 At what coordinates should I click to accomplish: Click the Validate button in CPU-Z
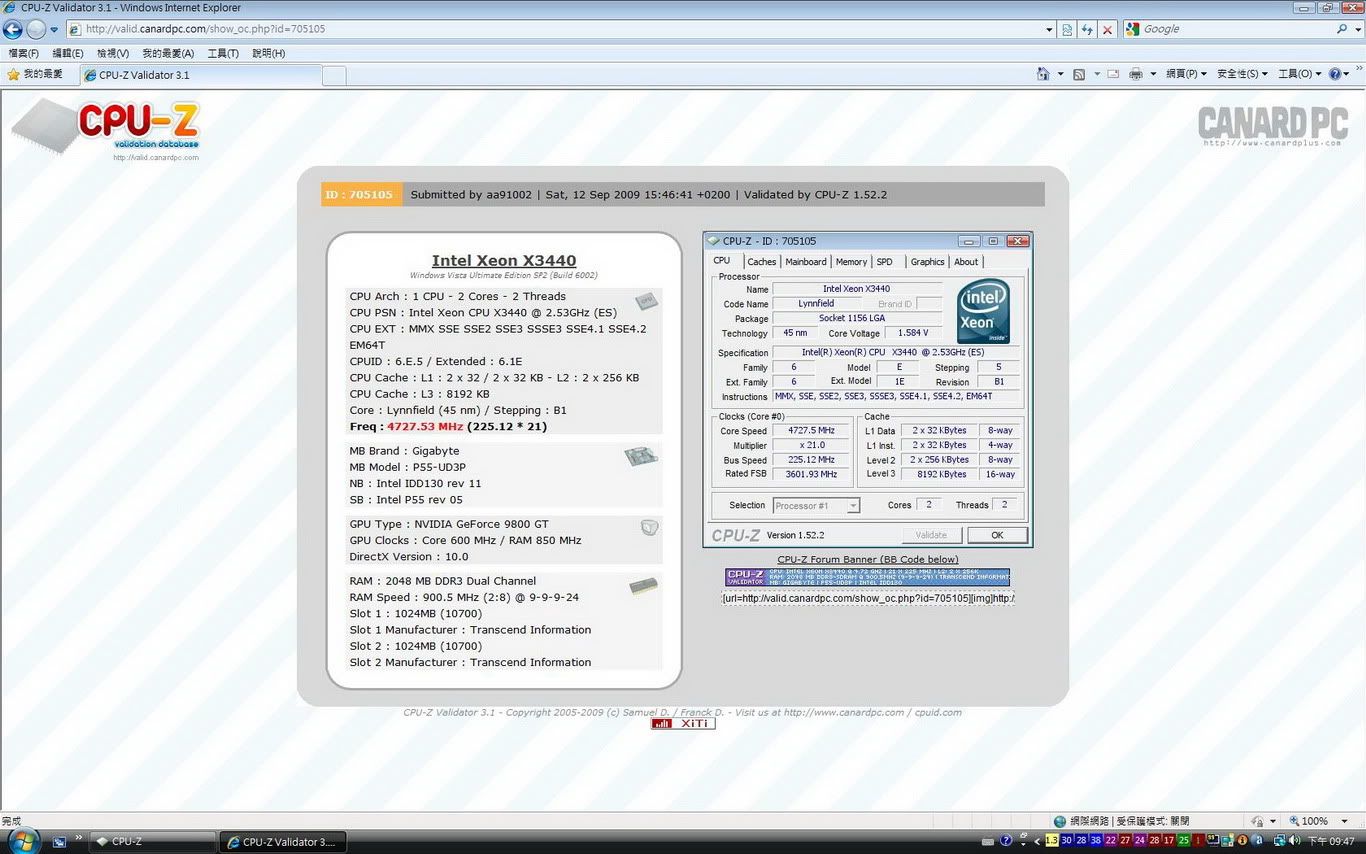(x=932, y=535)
